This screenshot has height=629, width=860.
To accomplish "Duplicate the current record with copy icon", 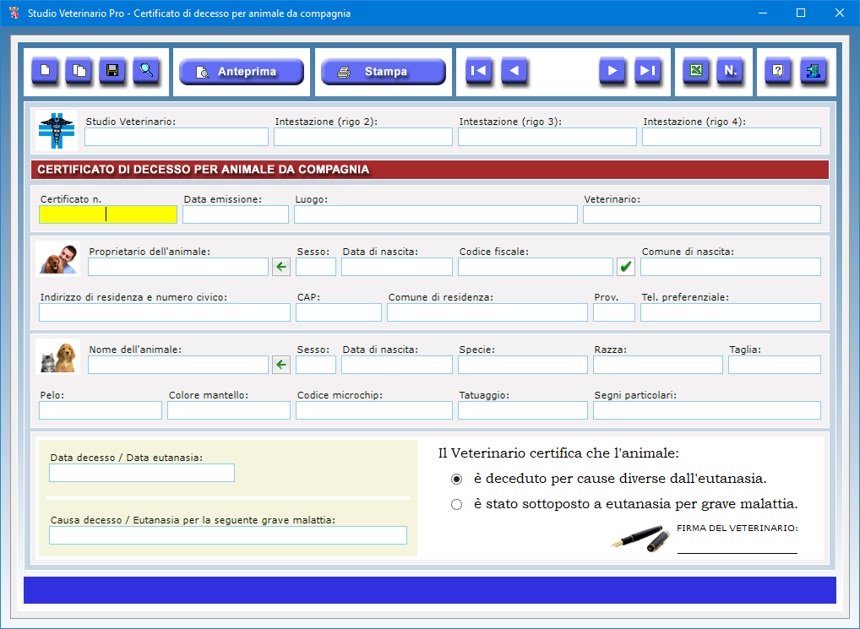I will point(79,71).
